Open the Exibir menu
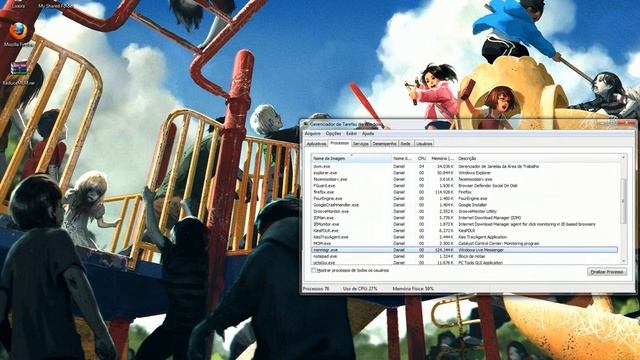This screenshot has width=640, height=360. pyautogui.click(x=351, y=133)
